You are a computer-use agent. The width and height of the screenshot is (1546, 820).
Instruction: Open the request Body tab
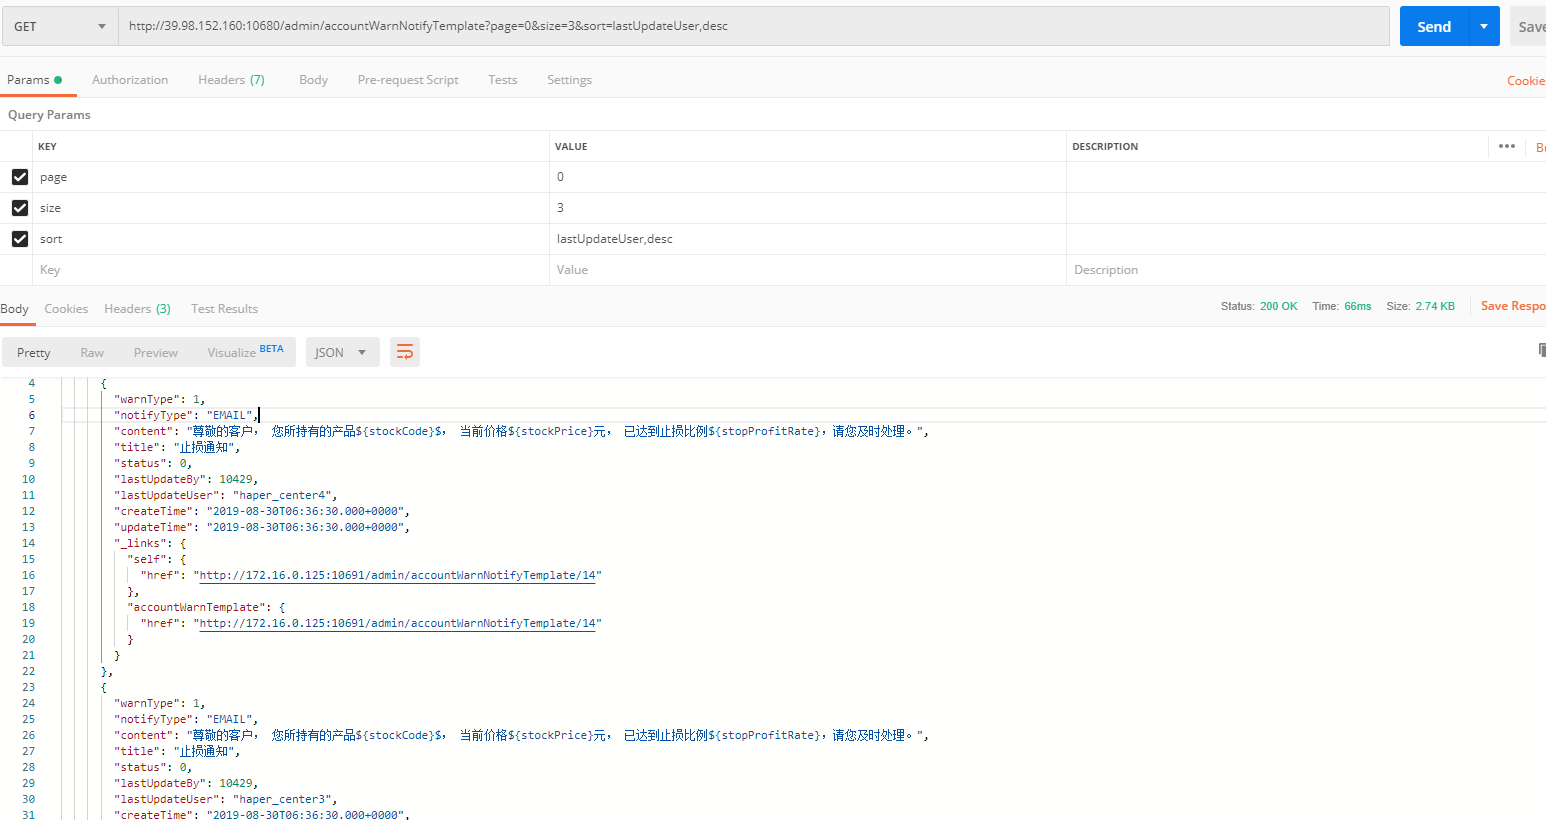pyautogui.click(x=313, y=80)
